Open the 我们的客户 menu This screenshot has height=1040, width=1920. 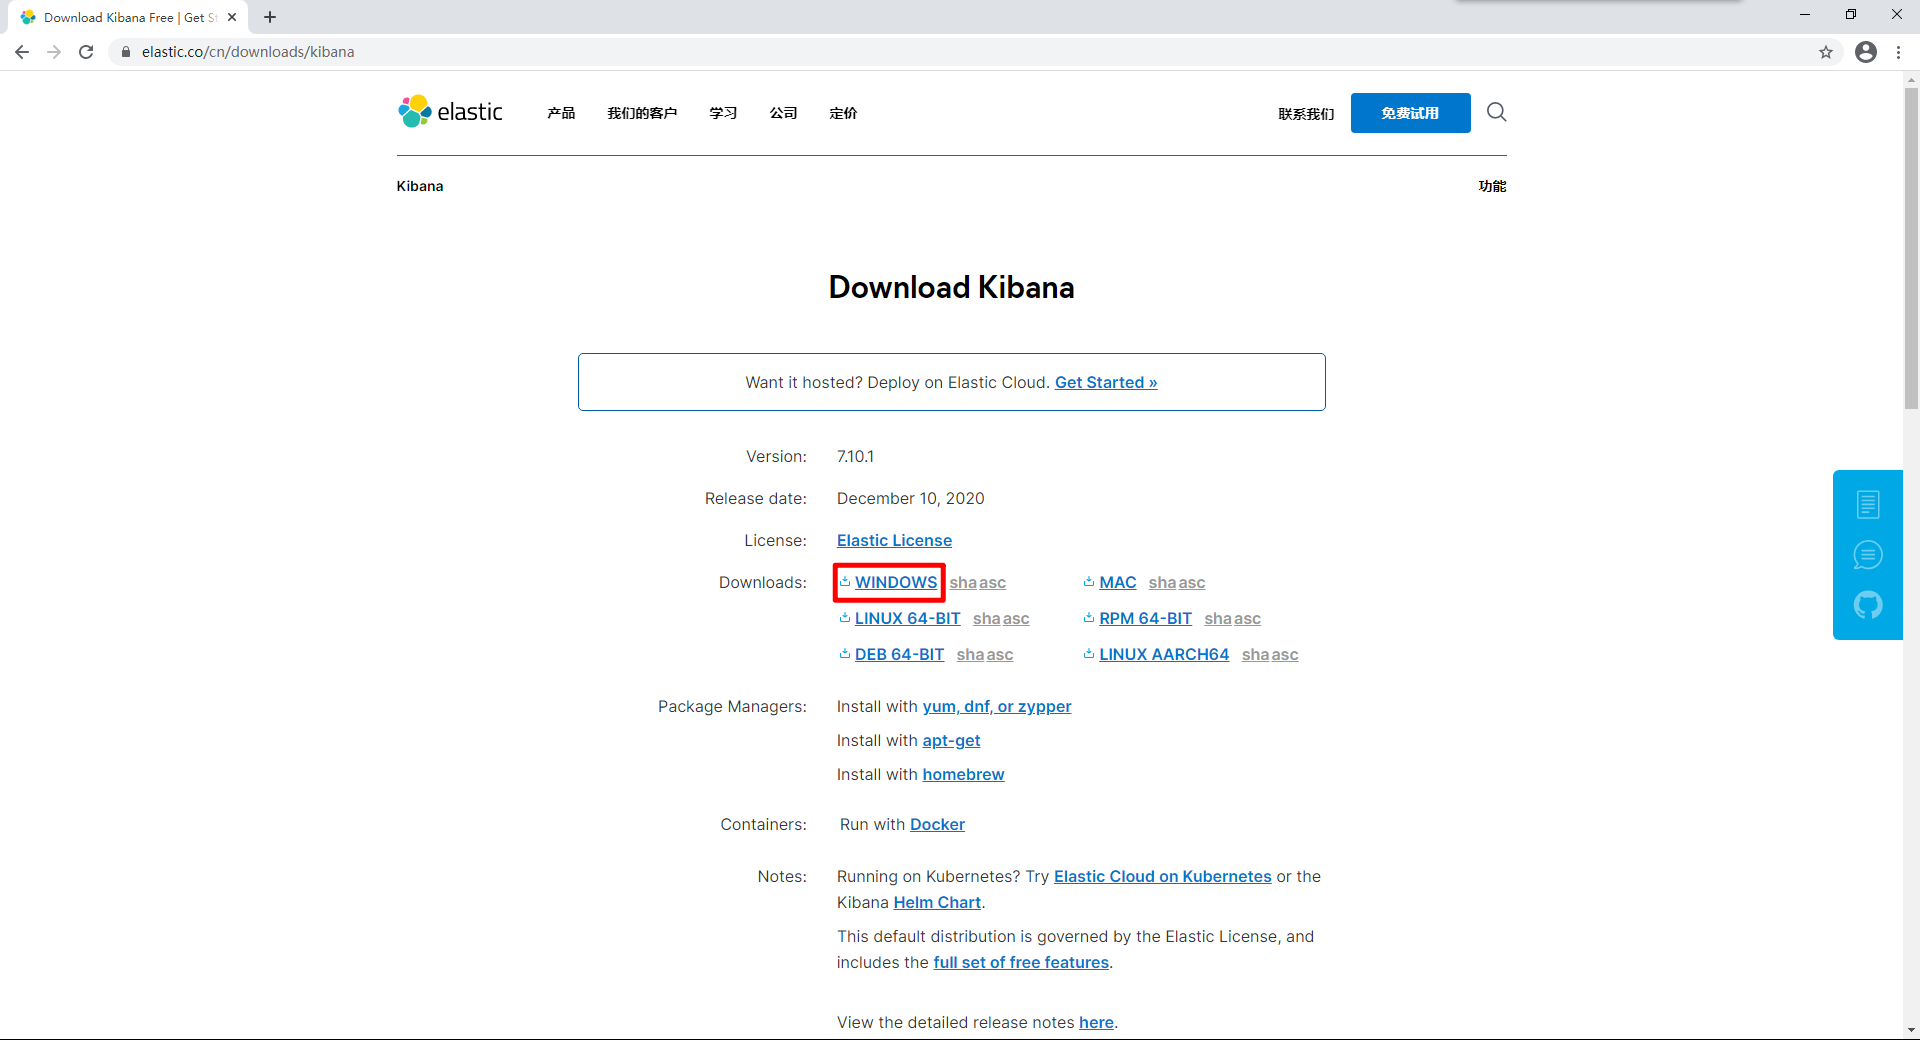click(x=642, y=113)
